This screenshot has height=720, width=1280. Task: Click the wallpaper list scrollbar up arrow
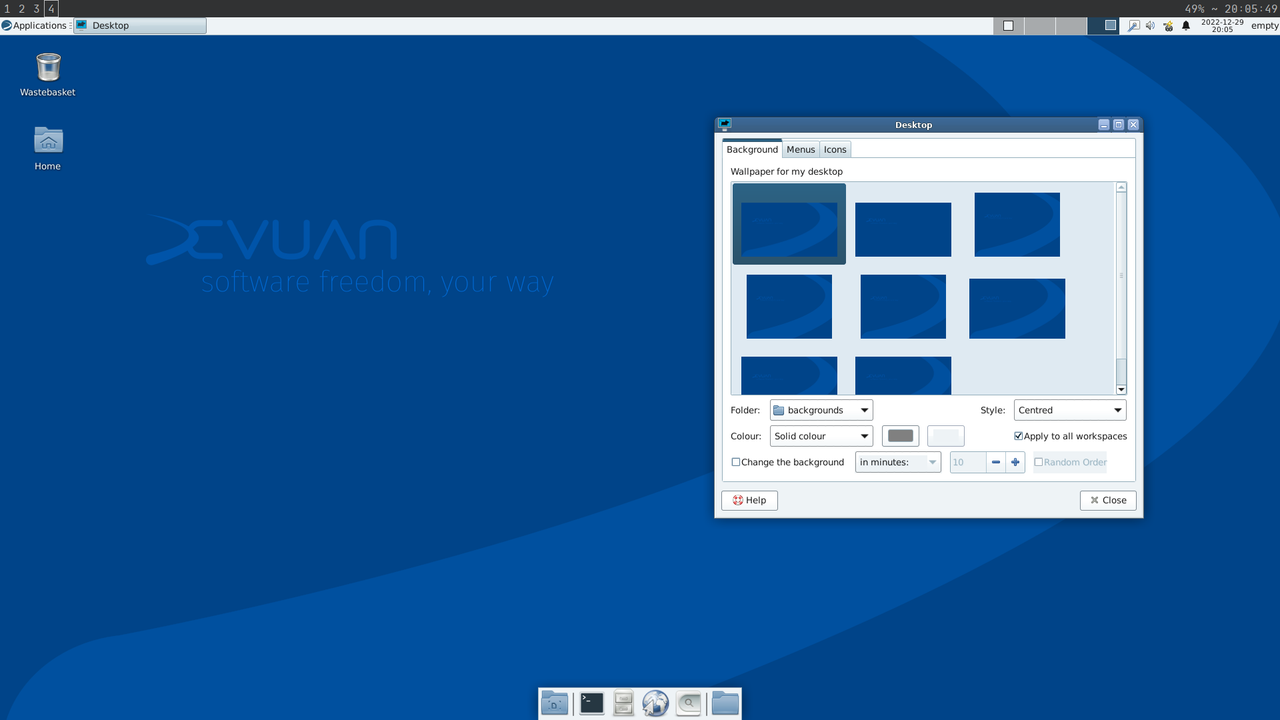(x=1121, y=188)
